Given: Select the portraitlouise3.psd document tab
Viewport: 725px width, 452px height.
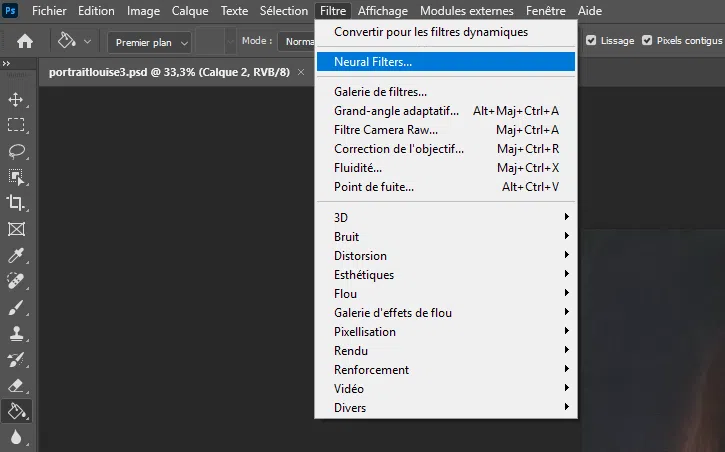Looking at the screenshot, I should 169,72.
